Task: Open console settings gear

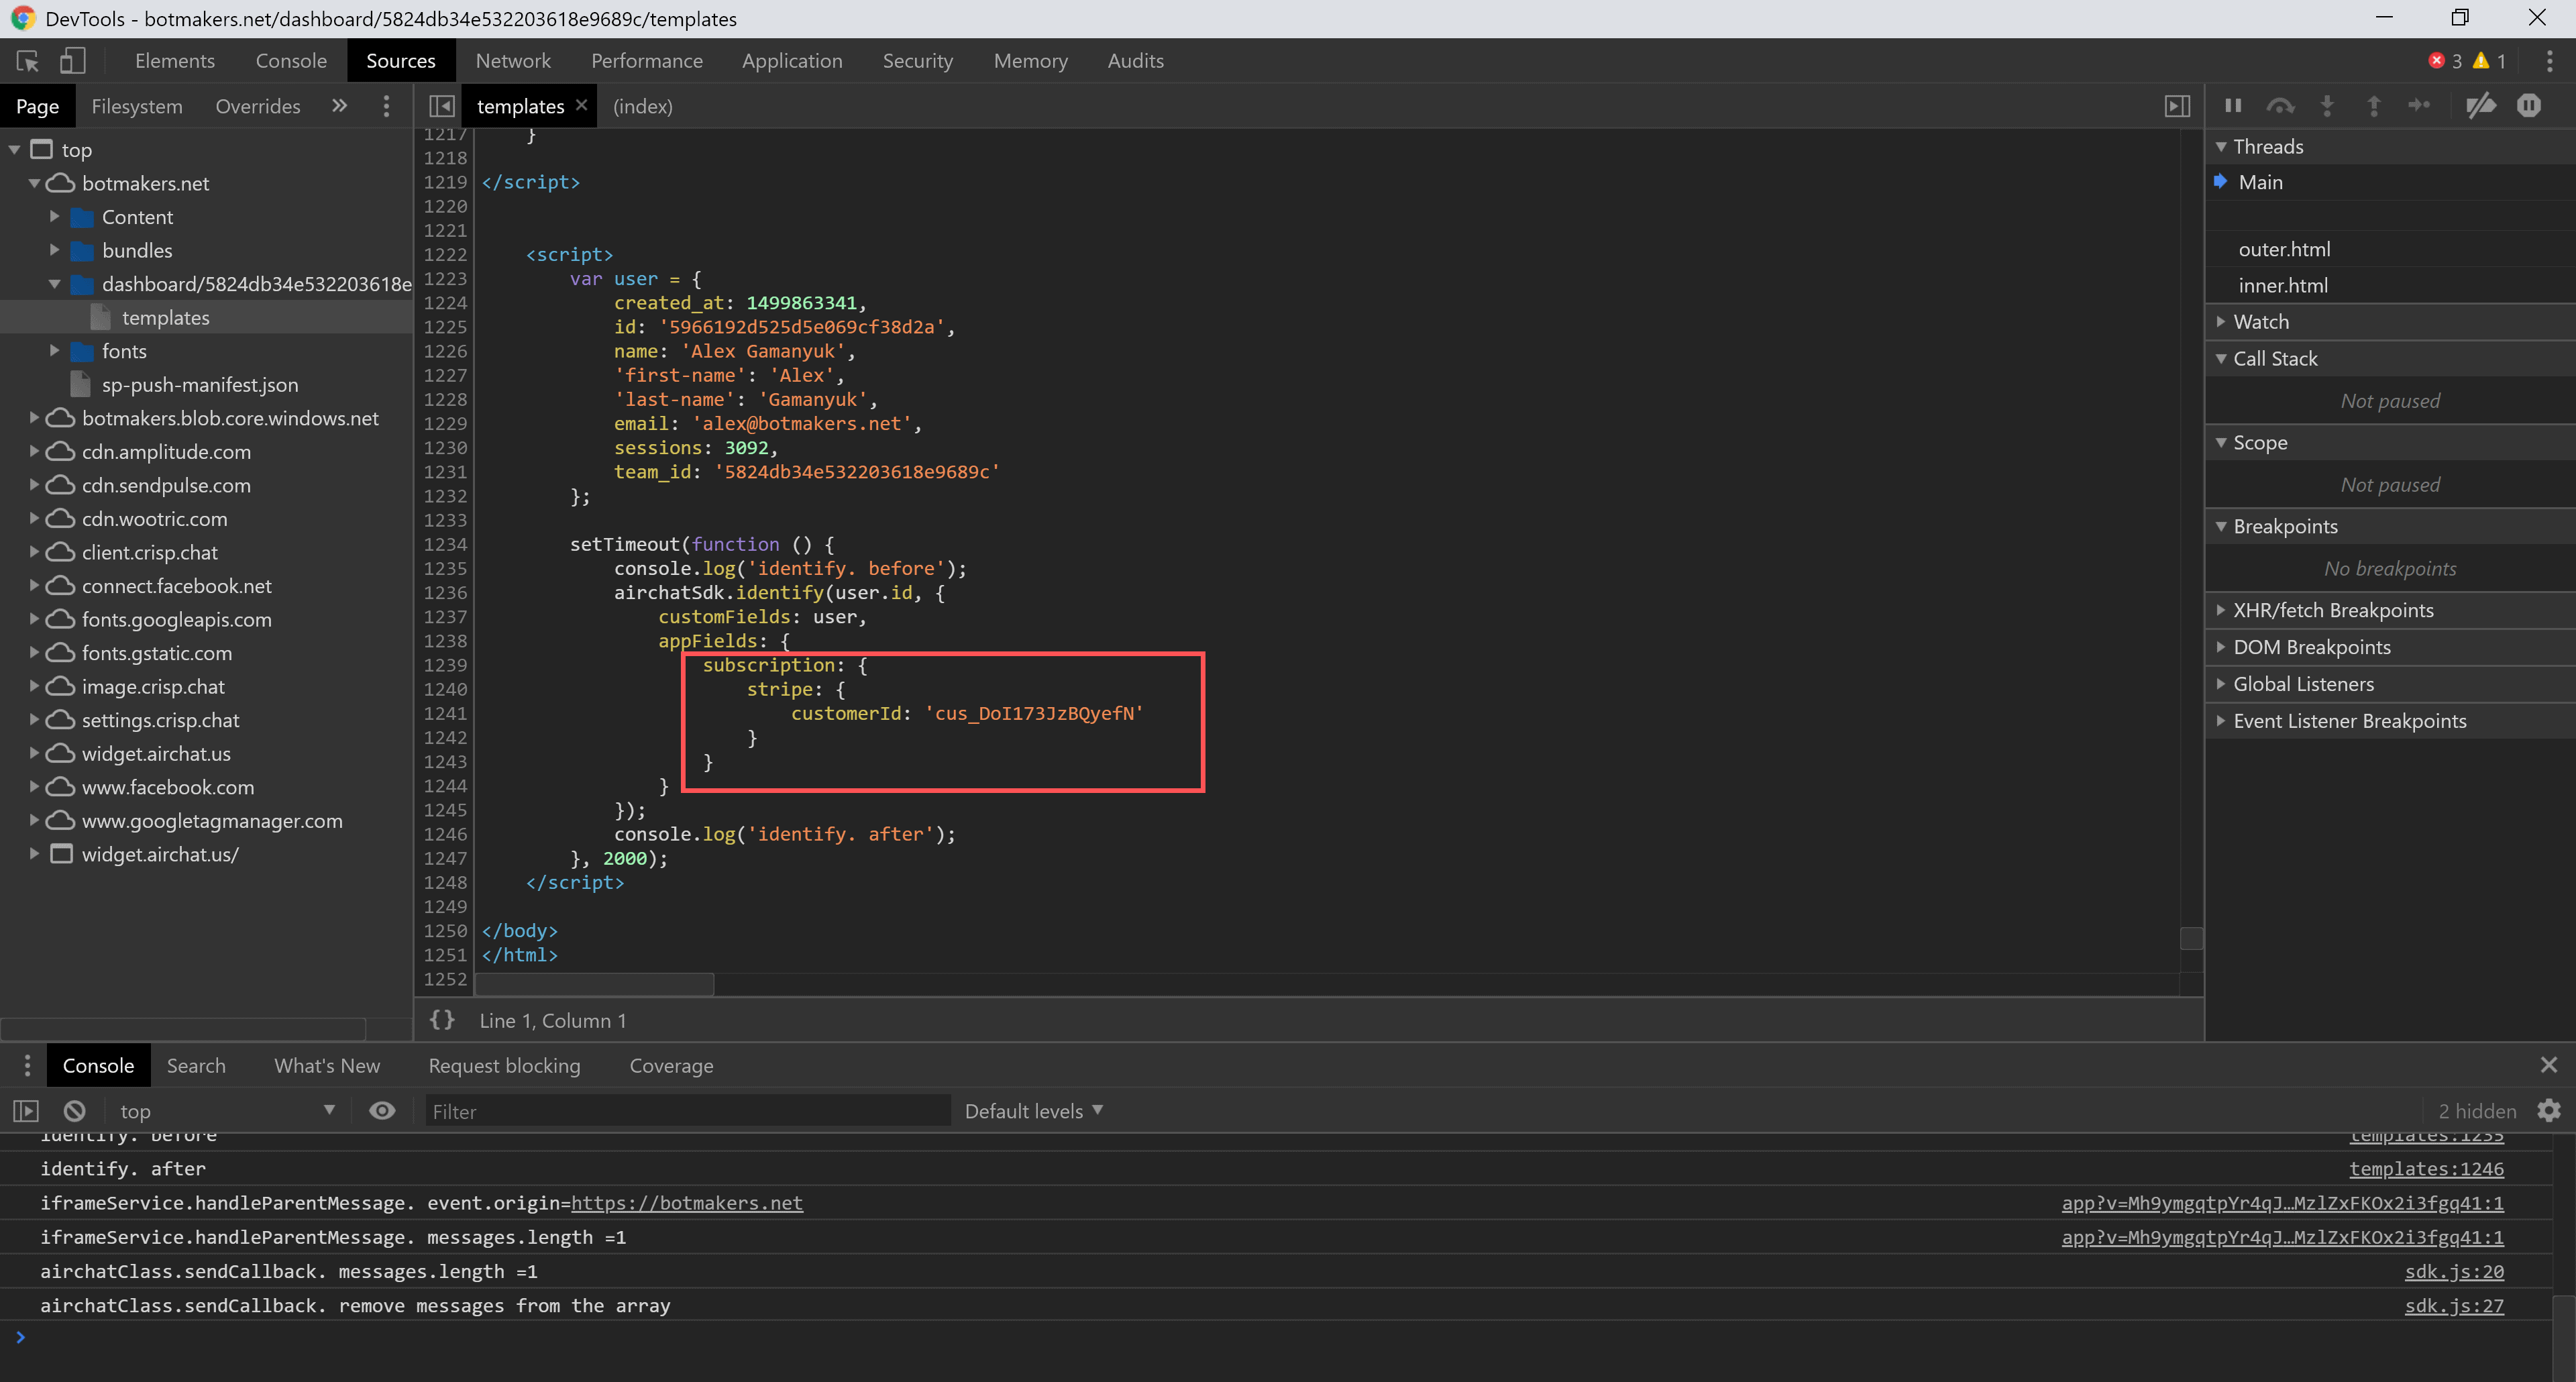Action: click(2549, 1111)
